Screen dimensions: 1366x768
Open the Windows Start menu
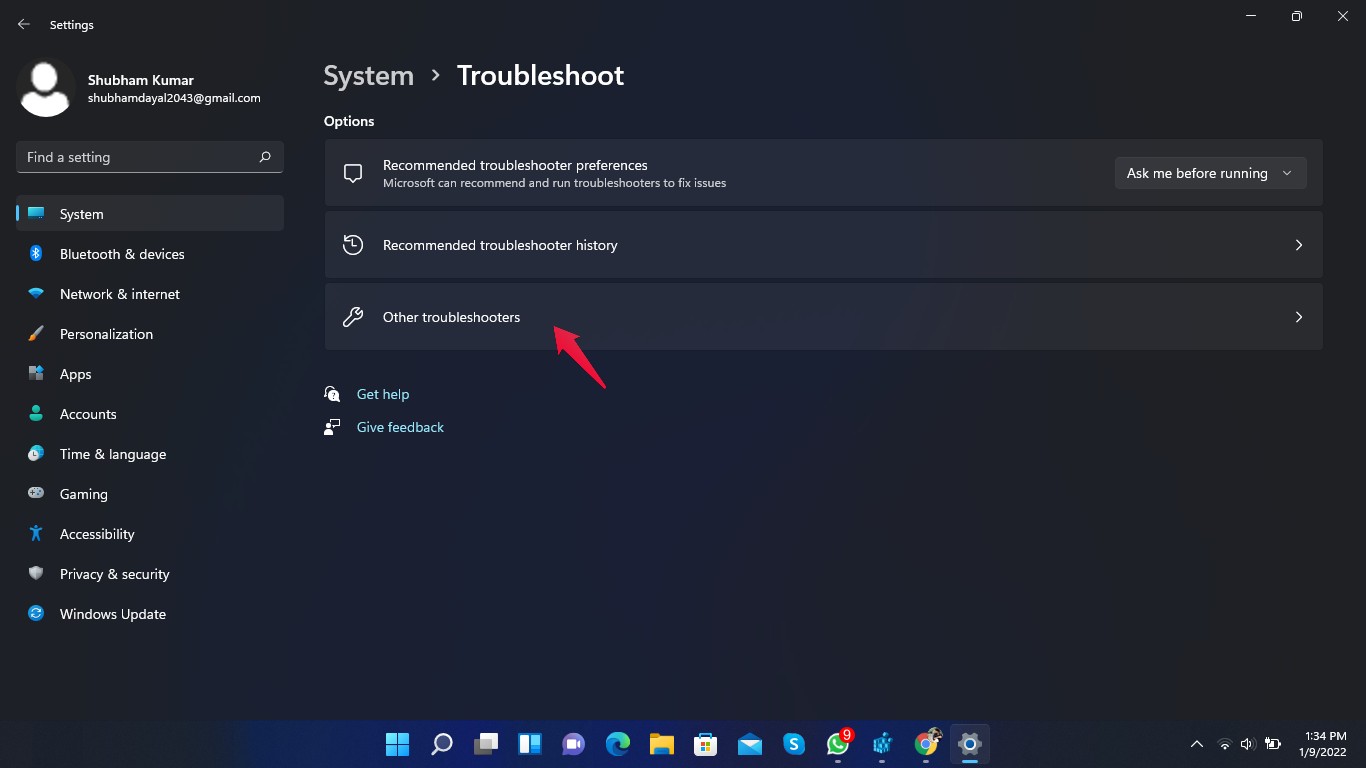397,744
